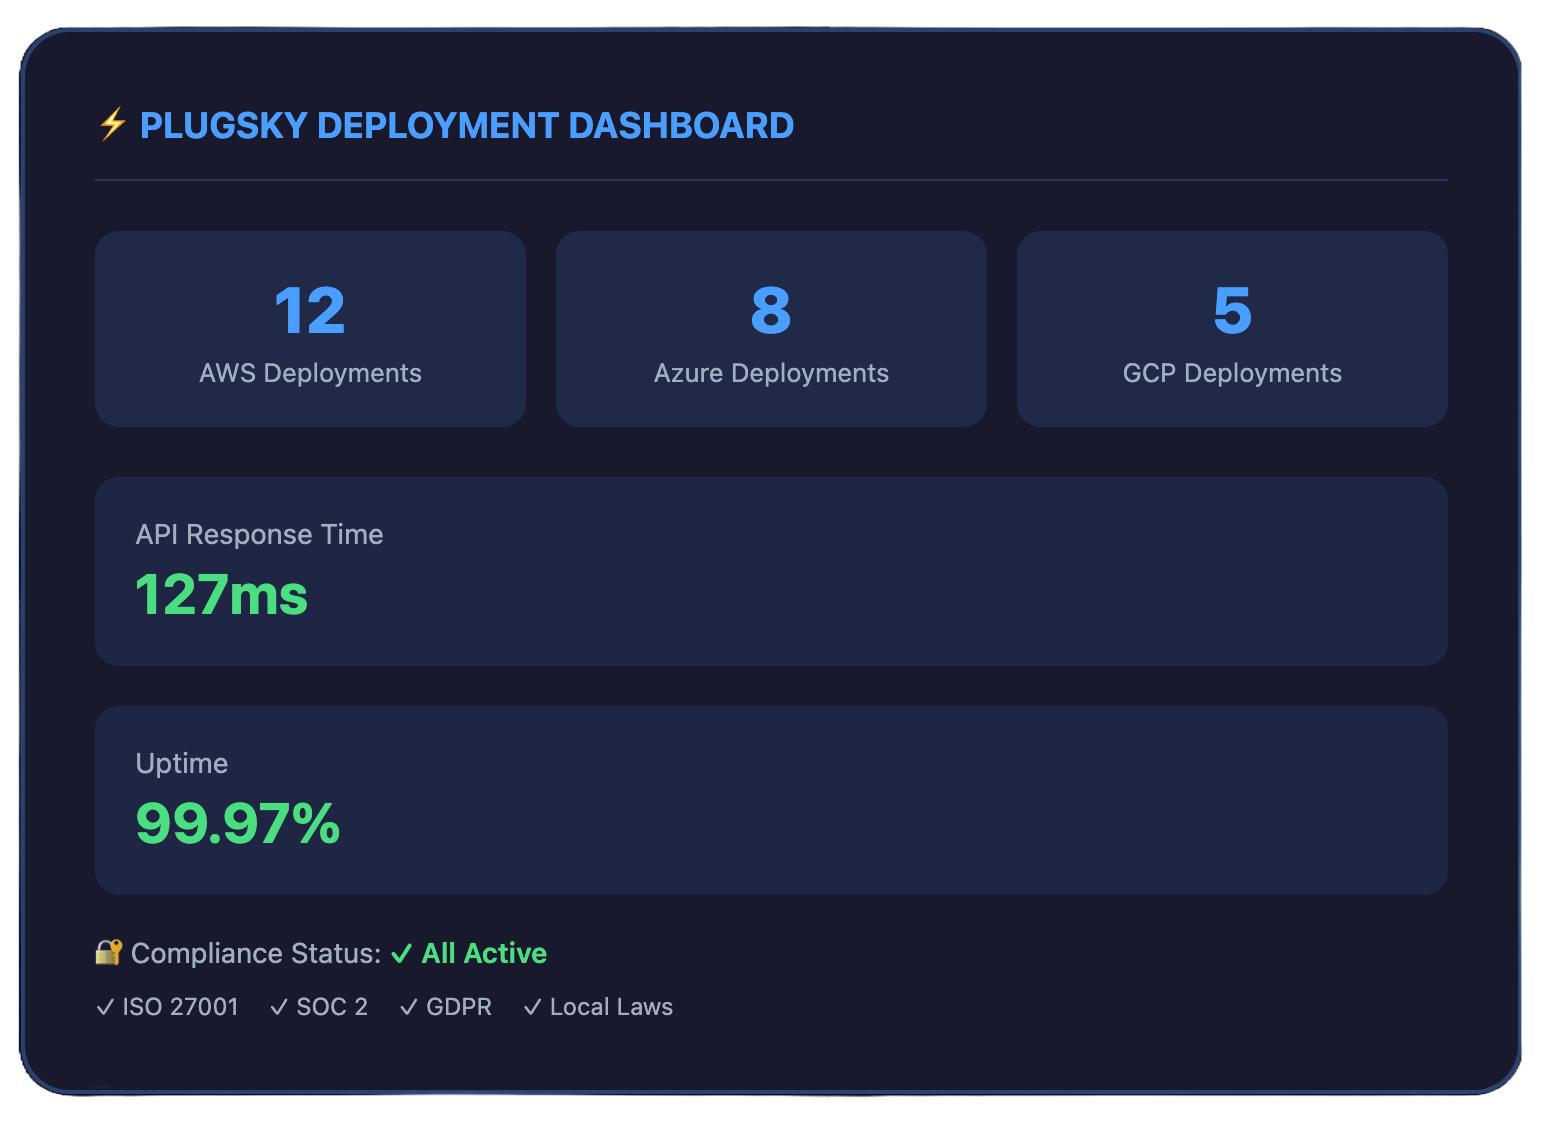1548x1122 pixels.
Task: Click the lightning bolt icon in header
Action: (112, 125)
